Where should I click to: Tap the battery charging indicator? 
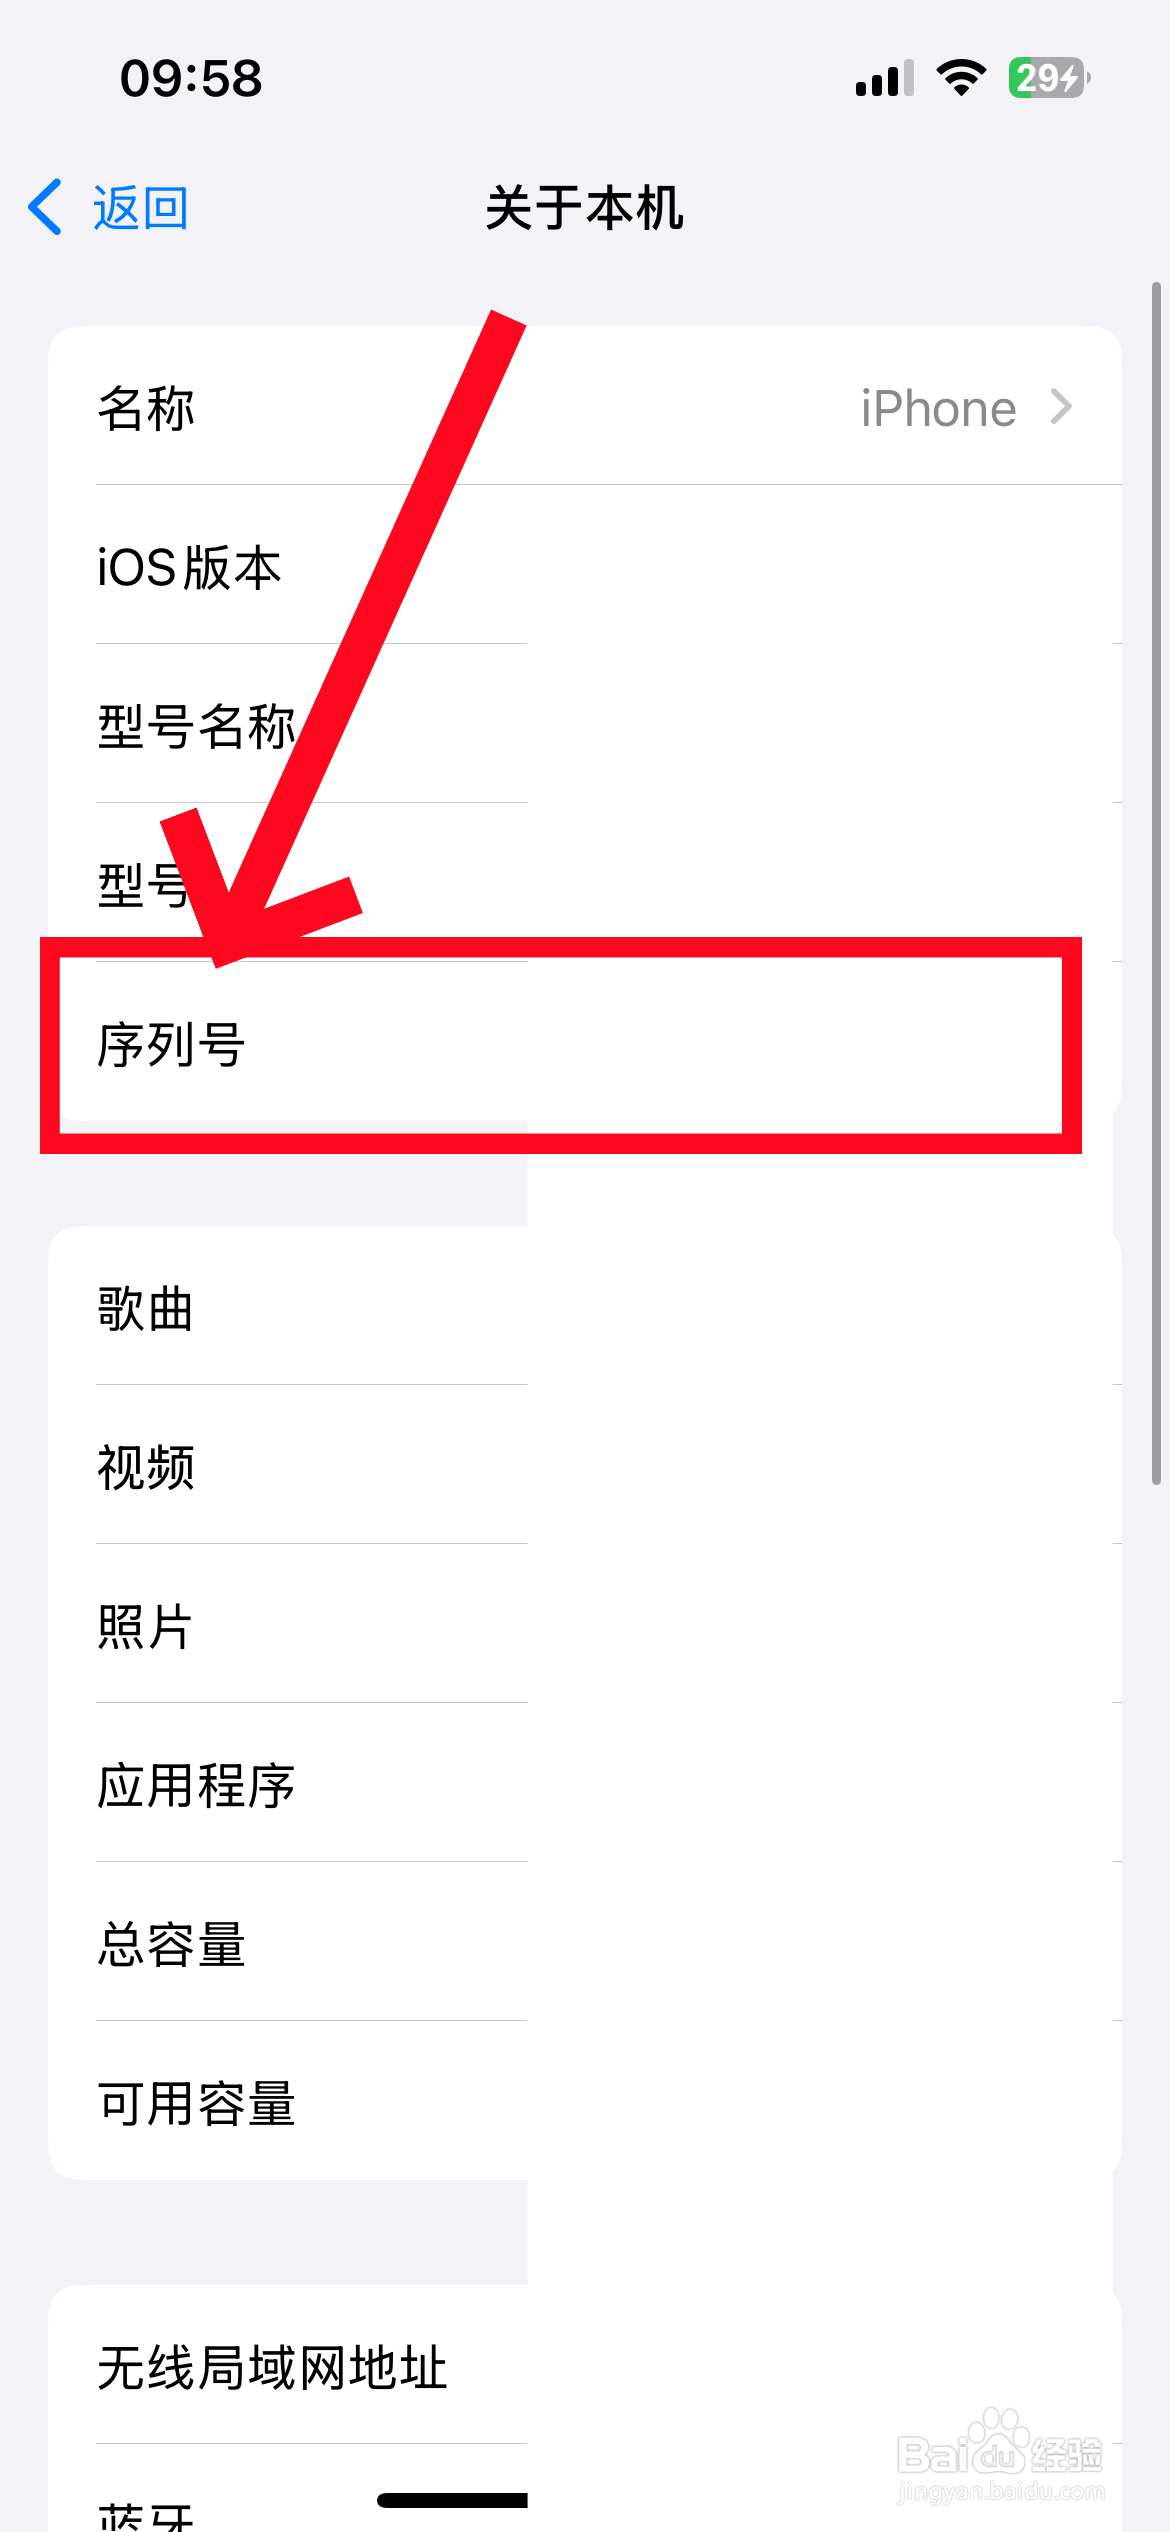click(1048, 78)
